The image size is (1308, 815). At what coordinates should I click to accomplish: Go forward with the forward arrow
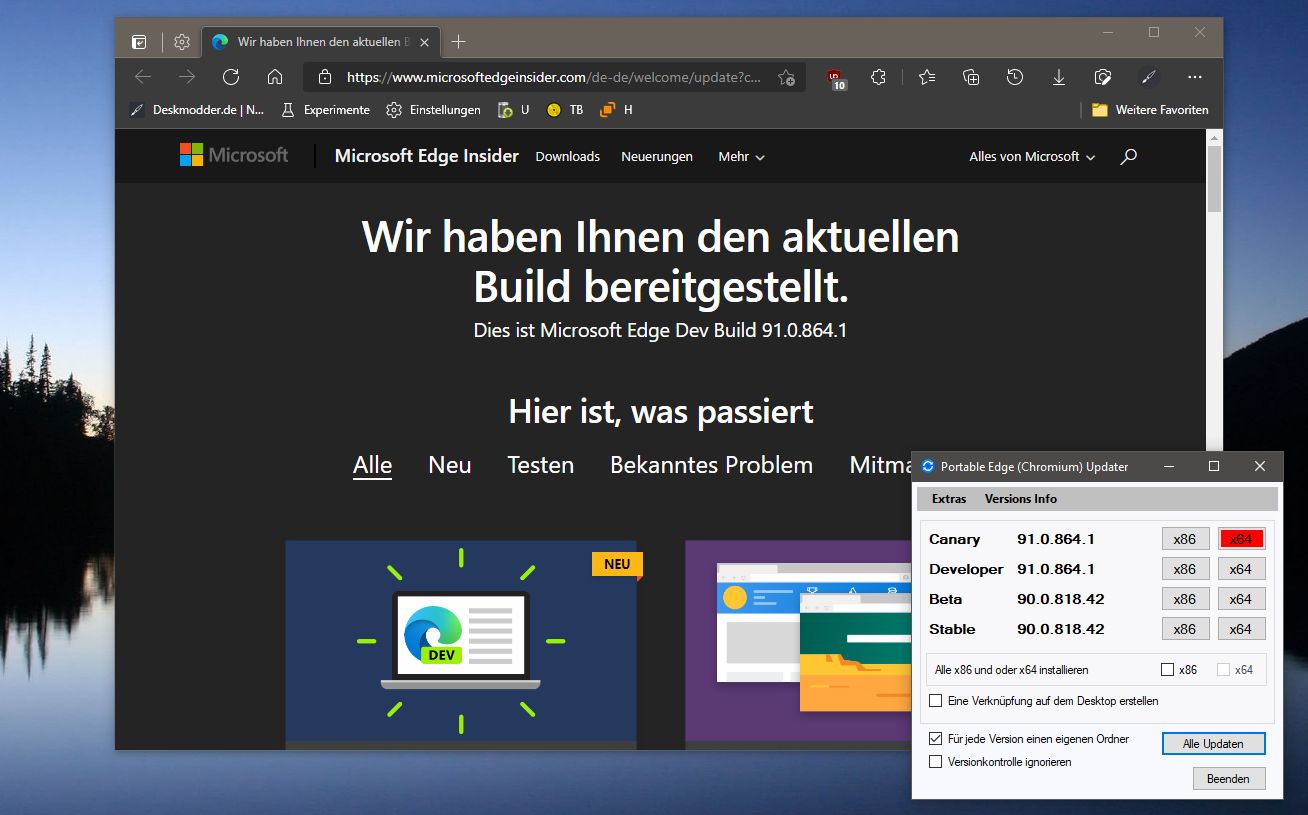[x=187, y=77]
